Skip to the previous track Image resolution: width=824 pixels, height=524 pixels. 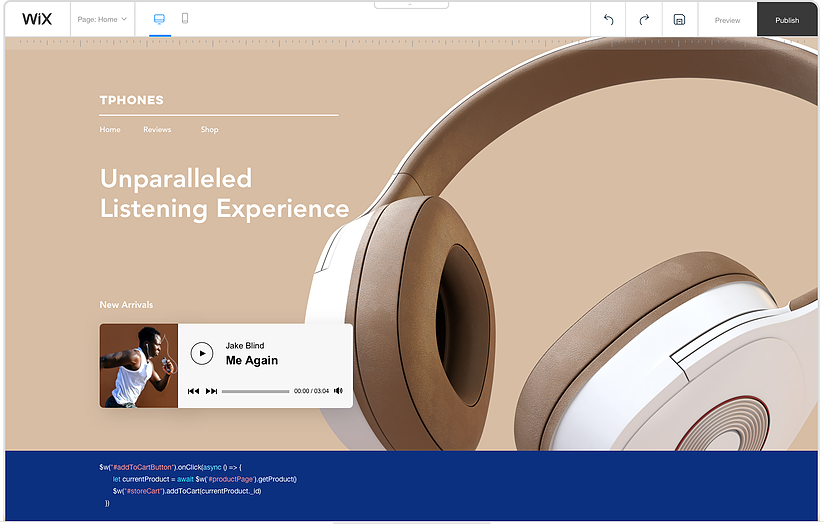[x=193, y=391]
